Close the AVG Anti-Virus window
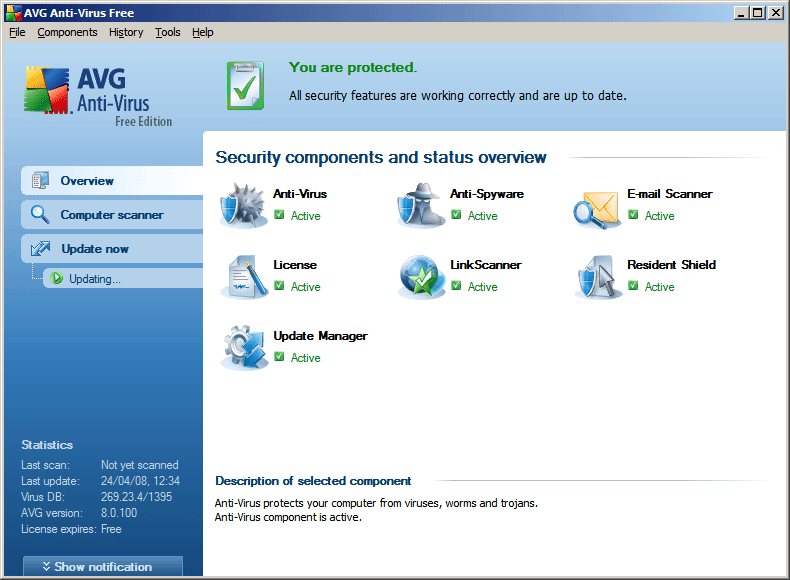The image size is (790, 580). click(x=775, y=13)
